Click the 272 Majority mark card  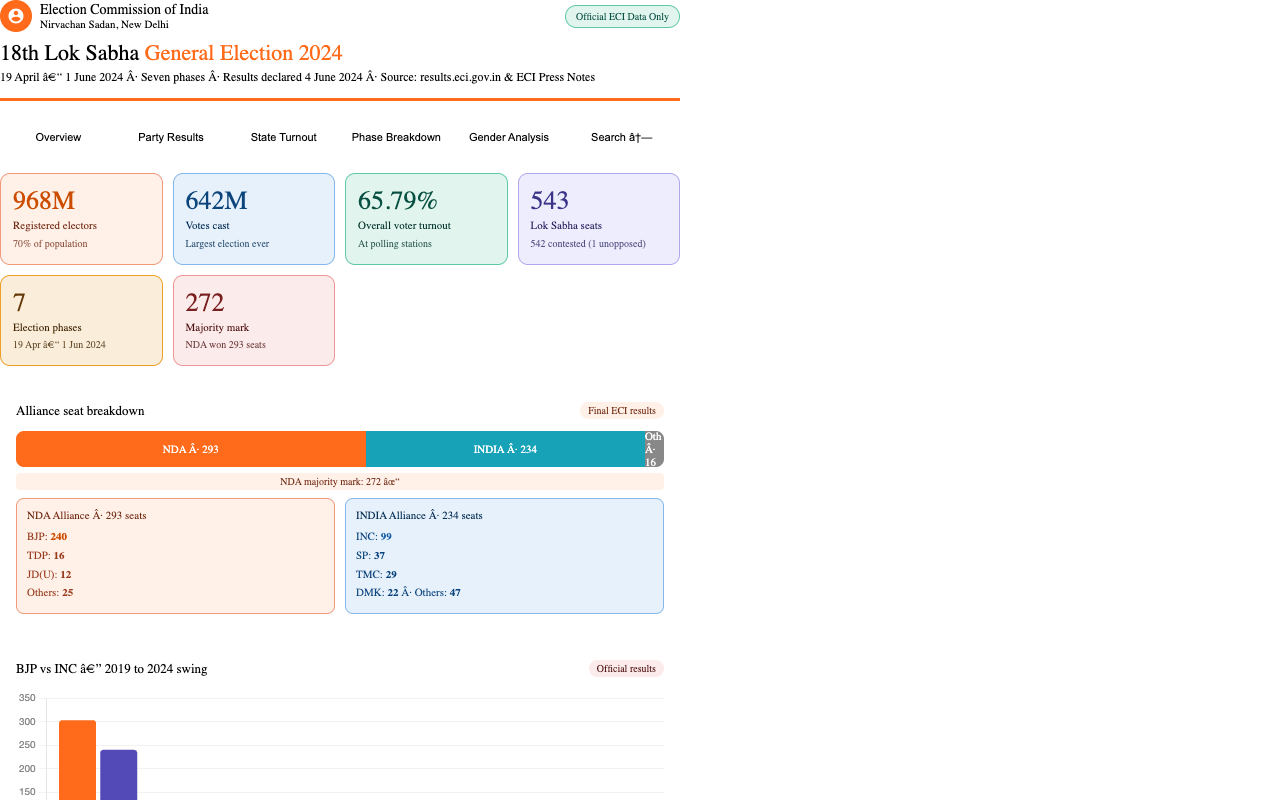point(254,321)
